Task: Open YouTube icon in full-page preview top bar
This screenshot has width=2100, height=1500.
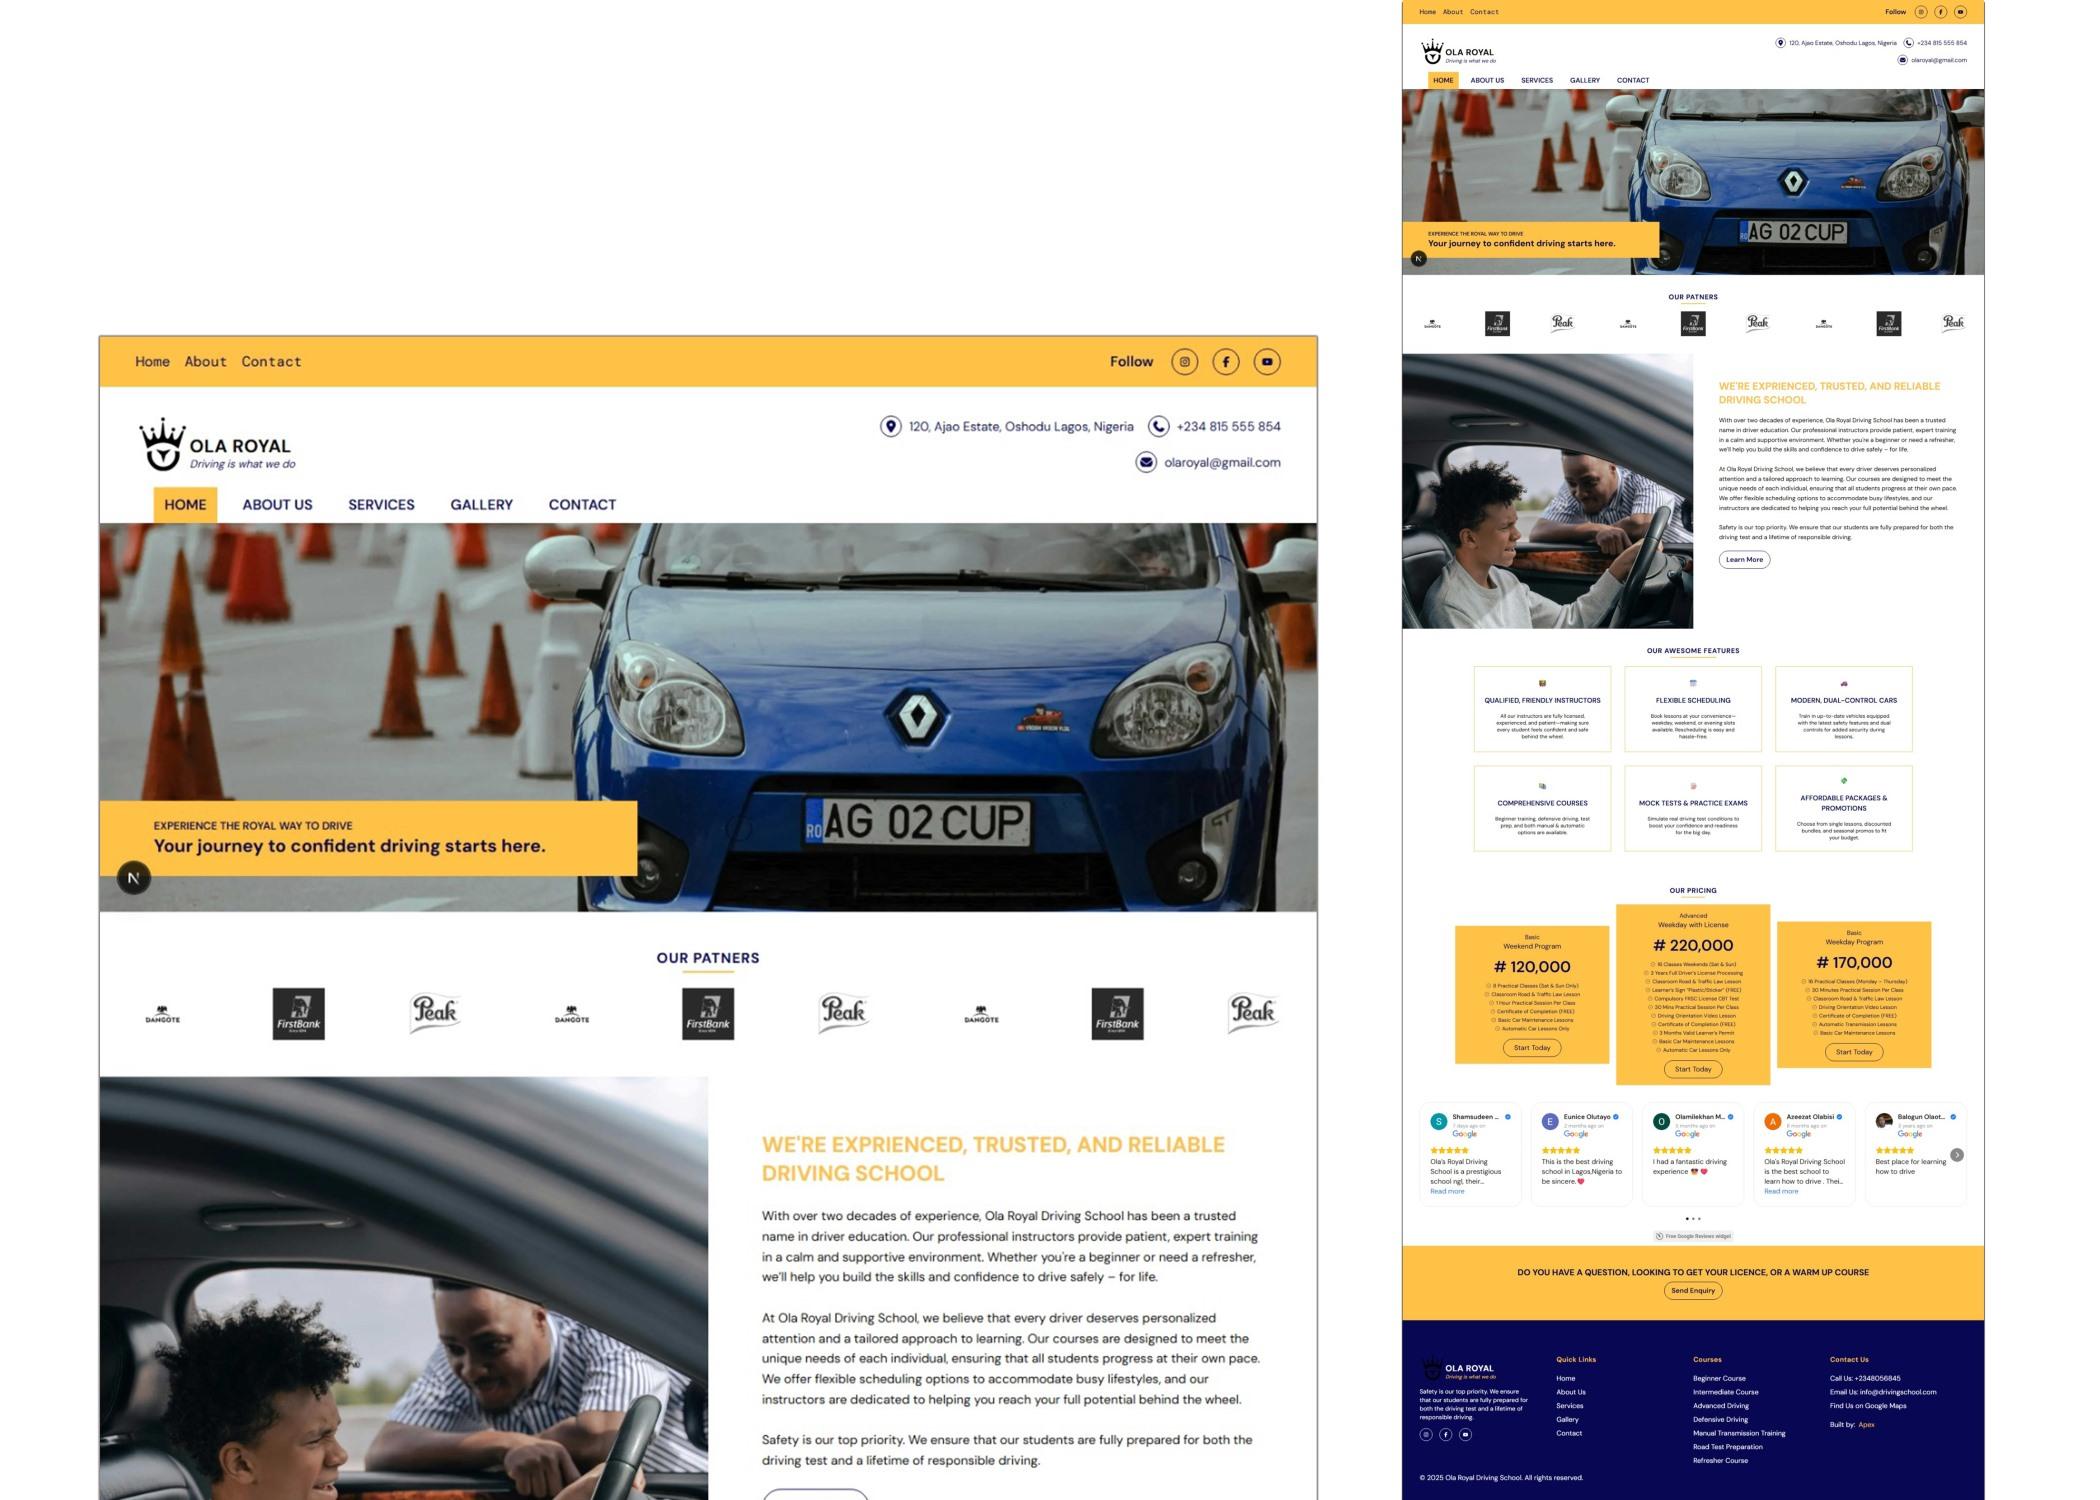Action: coord(1960,12)
